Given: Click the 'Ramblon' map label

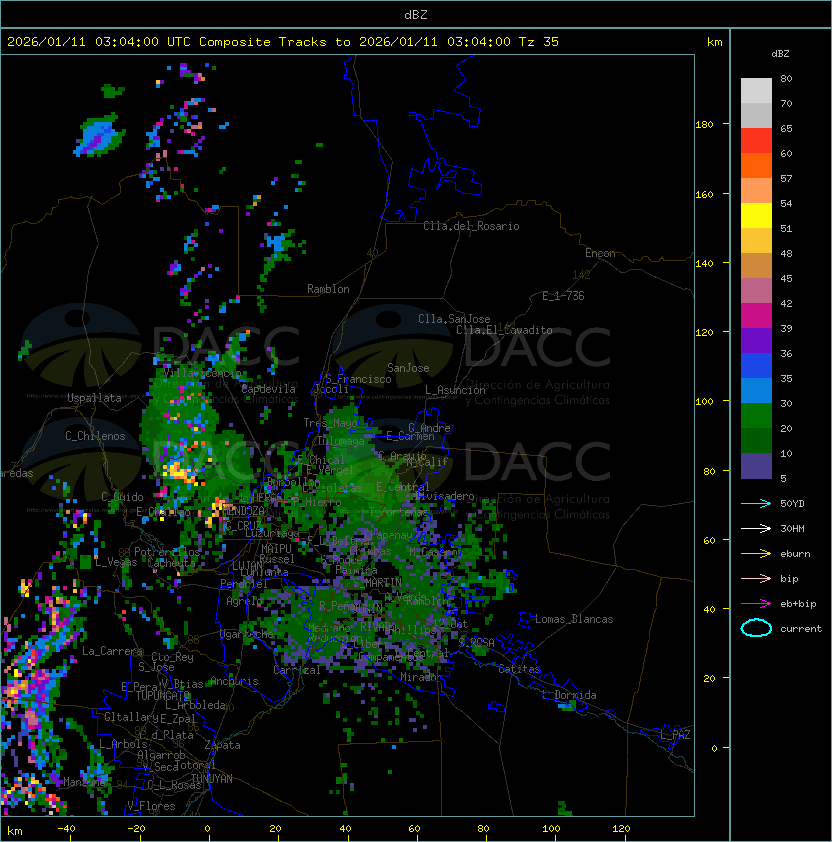Looking at the screenshot, I should pos(328,289).
